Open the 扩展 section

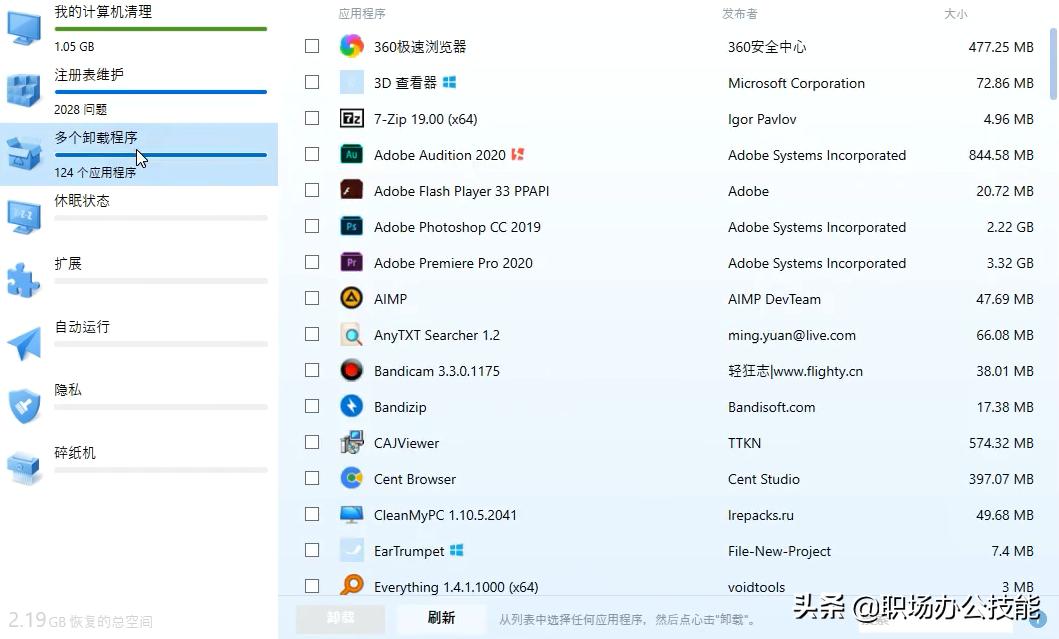pos(138,280)
